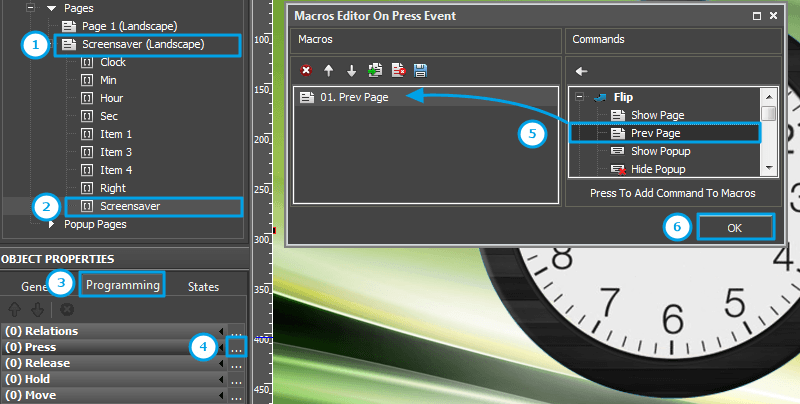This screenshot has width=800, height=404.
Task: Select the Hide Popup command
Action: coord(658,169)
